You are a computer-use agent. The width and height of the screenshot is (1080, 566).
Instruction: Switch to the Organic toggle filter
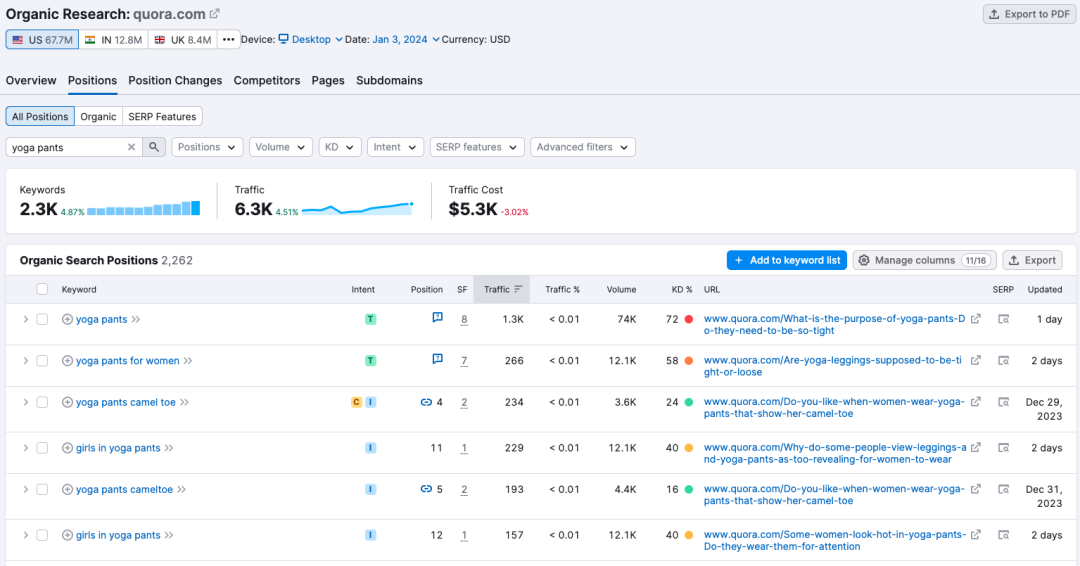tap(98, 116)
